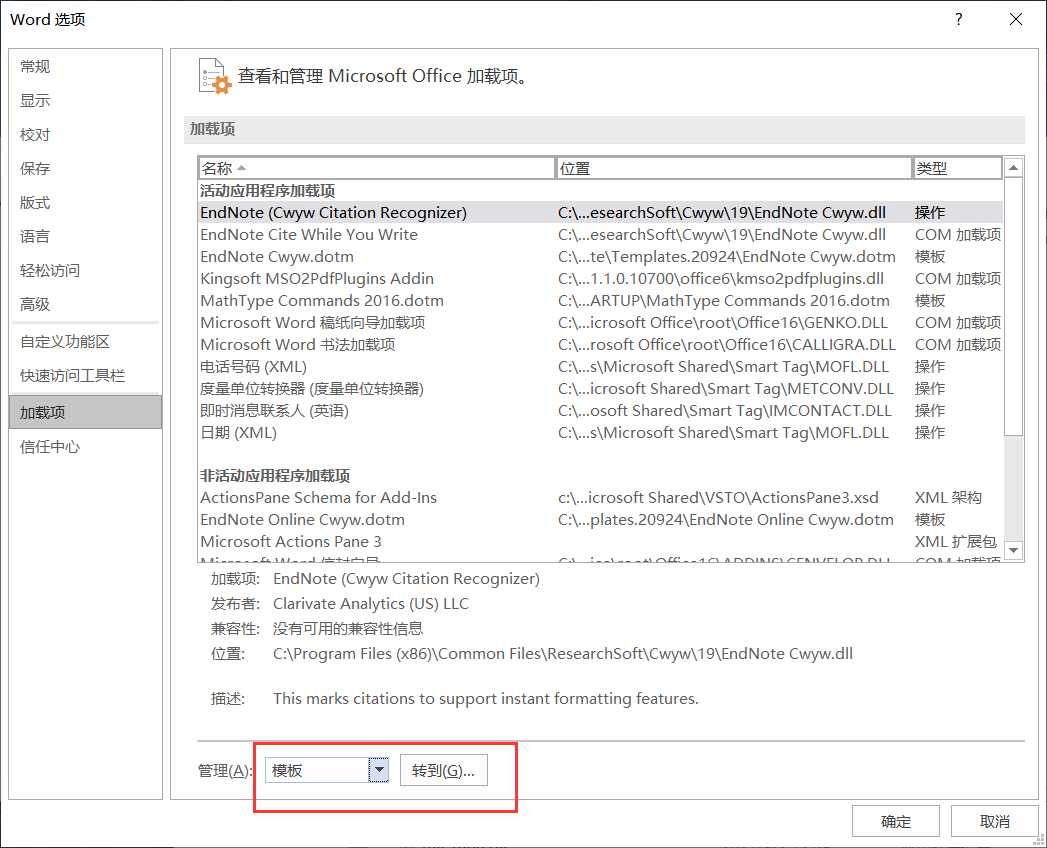Viewport: 1047px width, 848px height.
Task: Click the add-in list scroll up arrow
Action: click(1014, 168)
